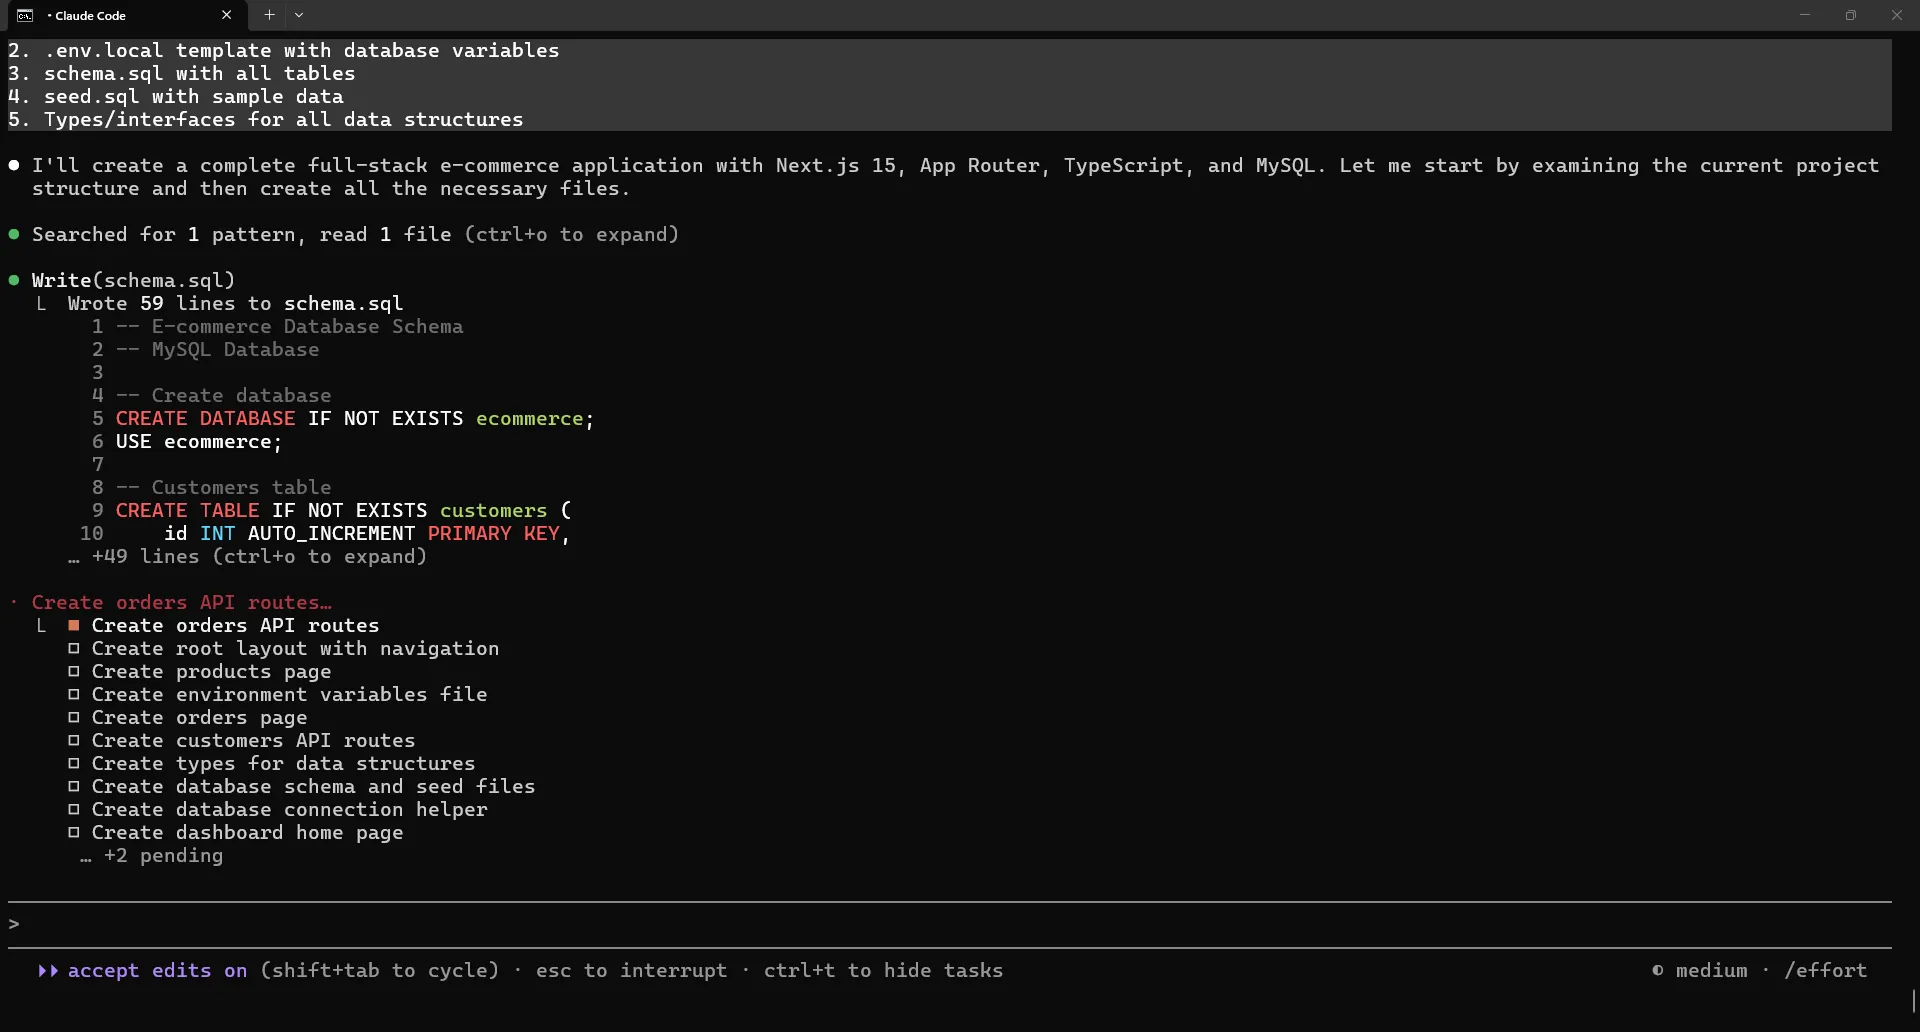
Task: Click the /effort command in the status bar
Action: (1826, 970)
